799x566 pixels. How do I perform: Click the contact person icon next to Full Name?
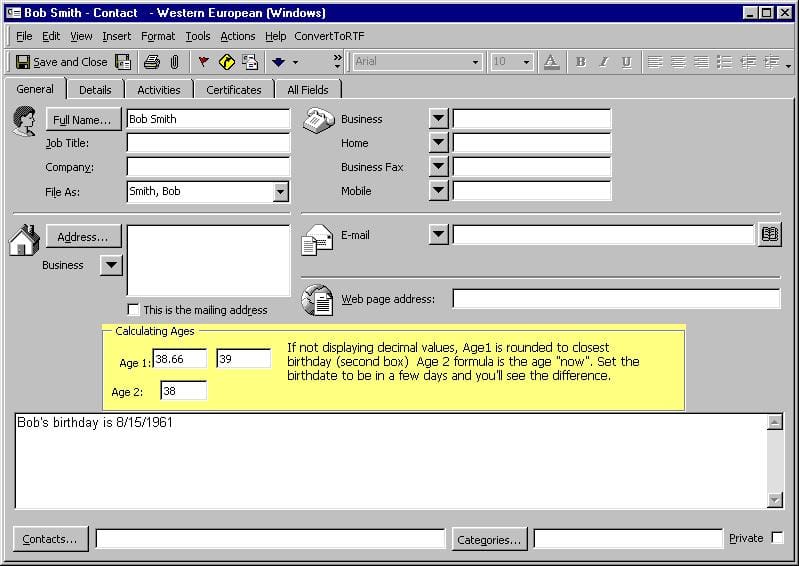[x=24, y=121]
